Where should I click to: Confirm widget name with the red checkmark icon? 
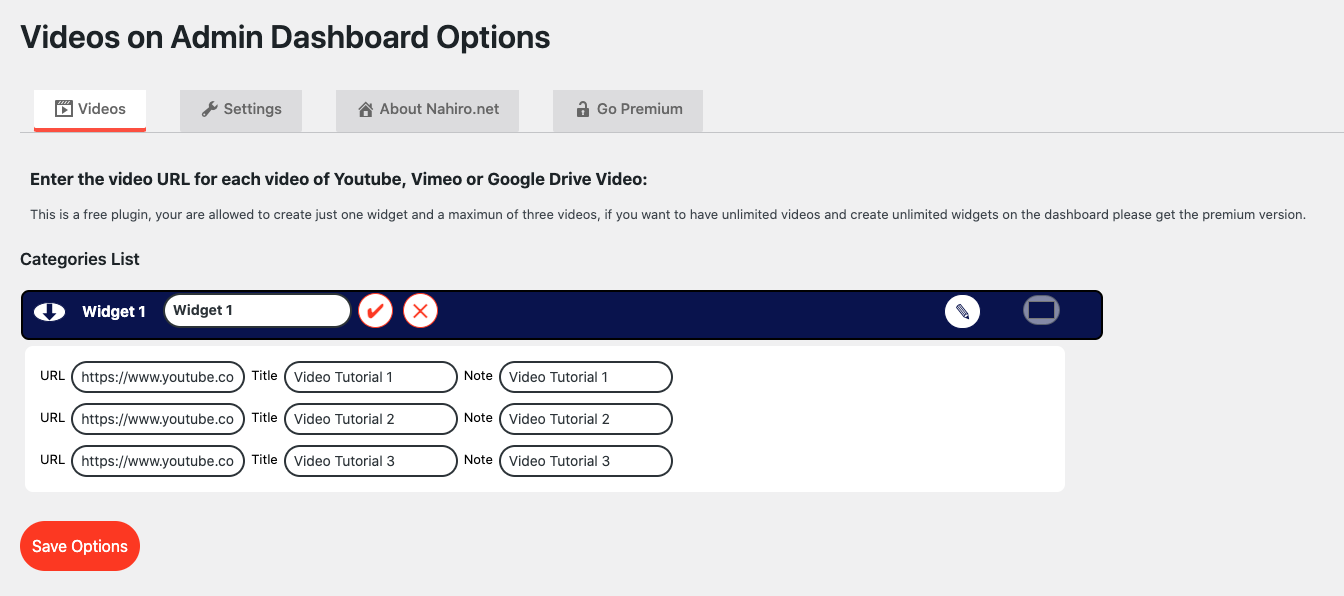(x=376, y=311)
